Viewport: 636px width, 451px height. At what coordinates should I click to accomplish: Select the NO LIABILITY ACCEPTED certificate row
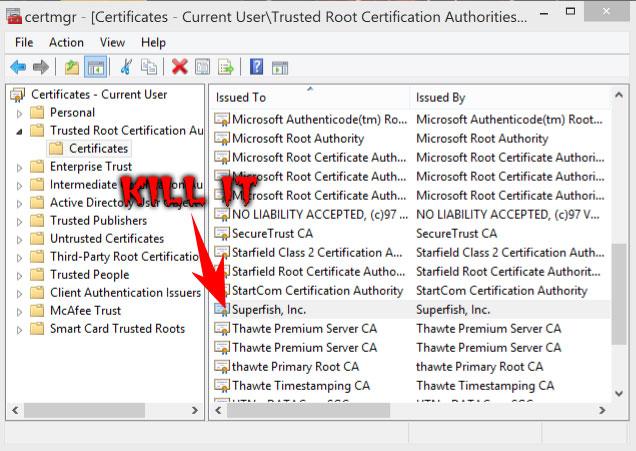[410, 215]
